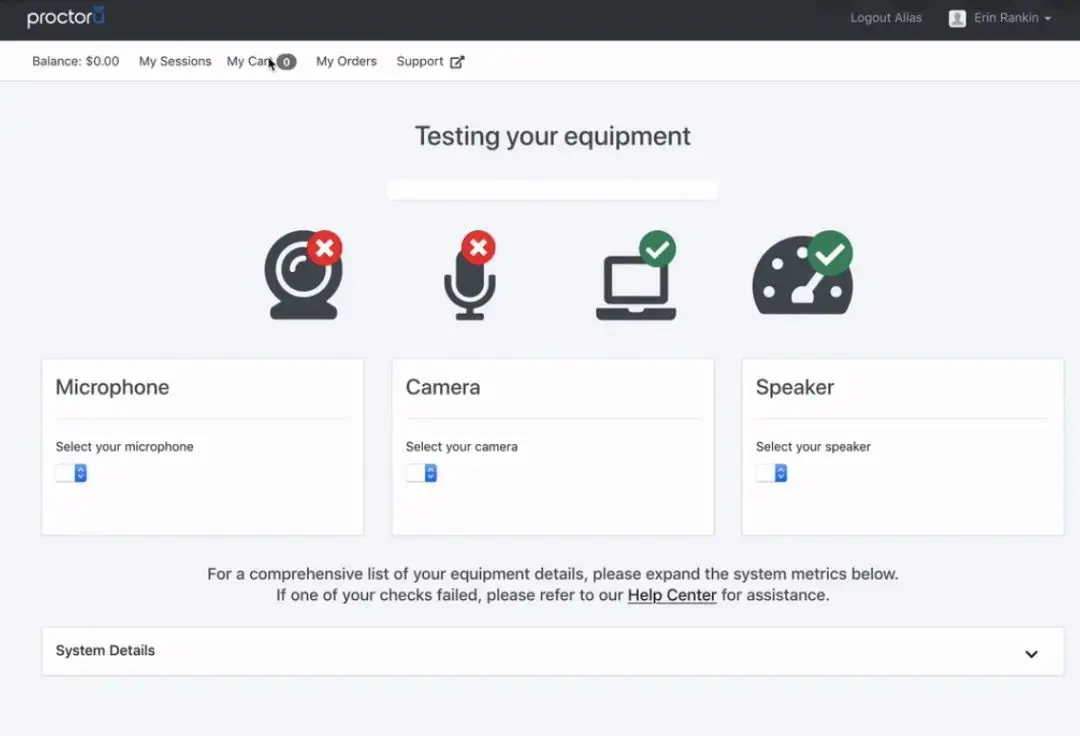Expand the System Details chevron
The width and height of the screenshot is (1080, 736).
[1031, 654]
